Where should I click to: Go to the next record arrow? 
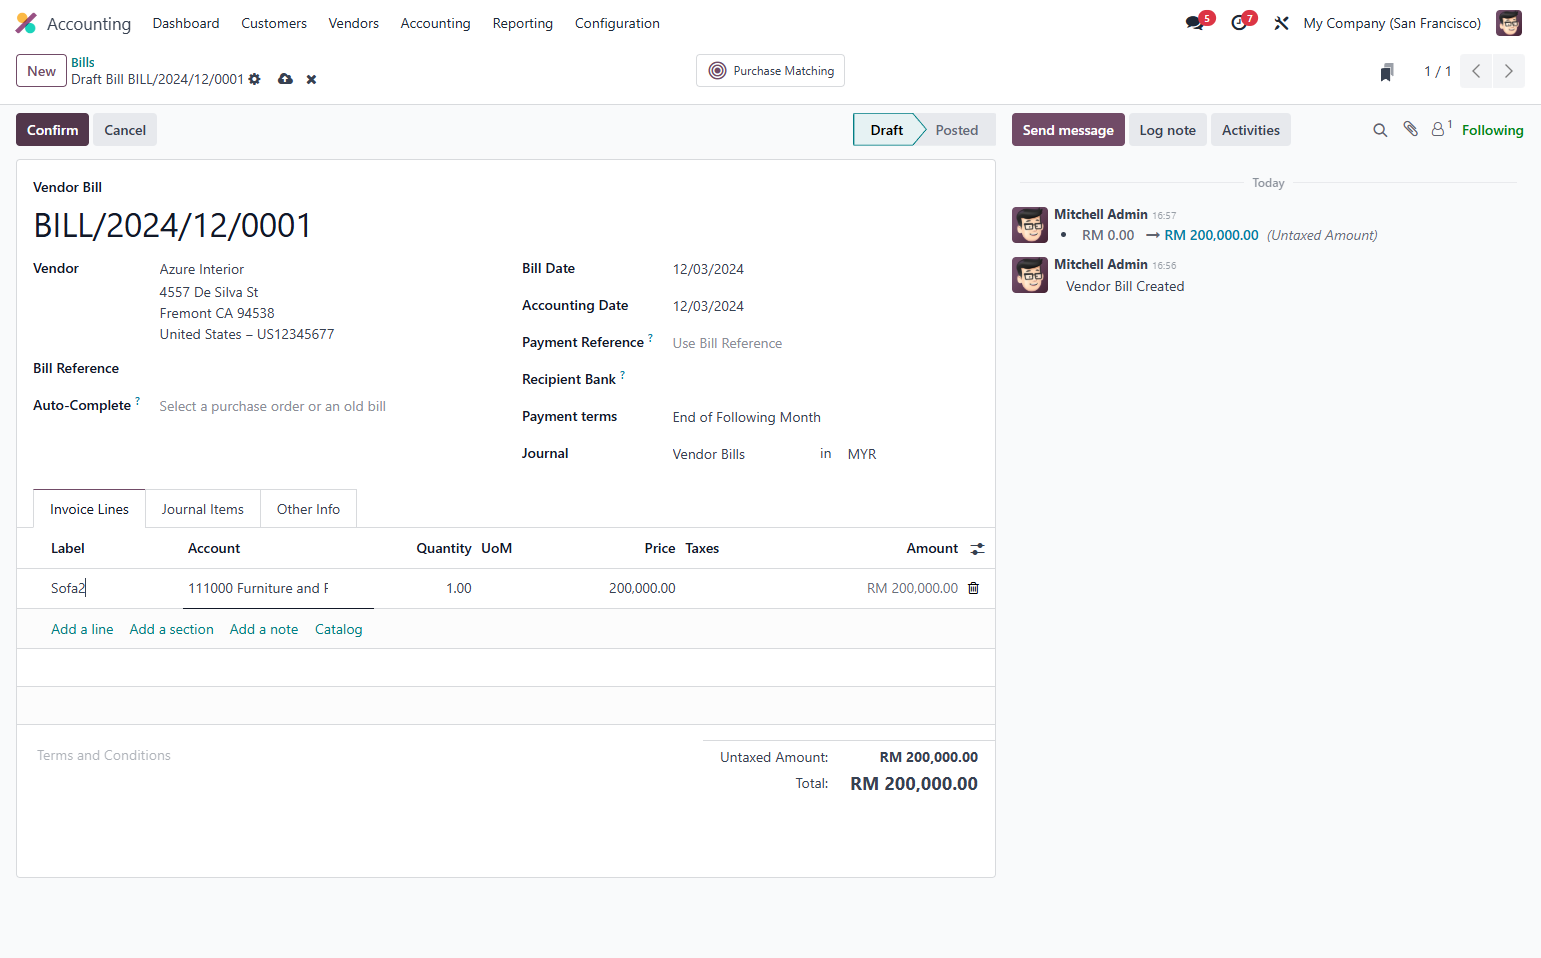coord(1509,71)
